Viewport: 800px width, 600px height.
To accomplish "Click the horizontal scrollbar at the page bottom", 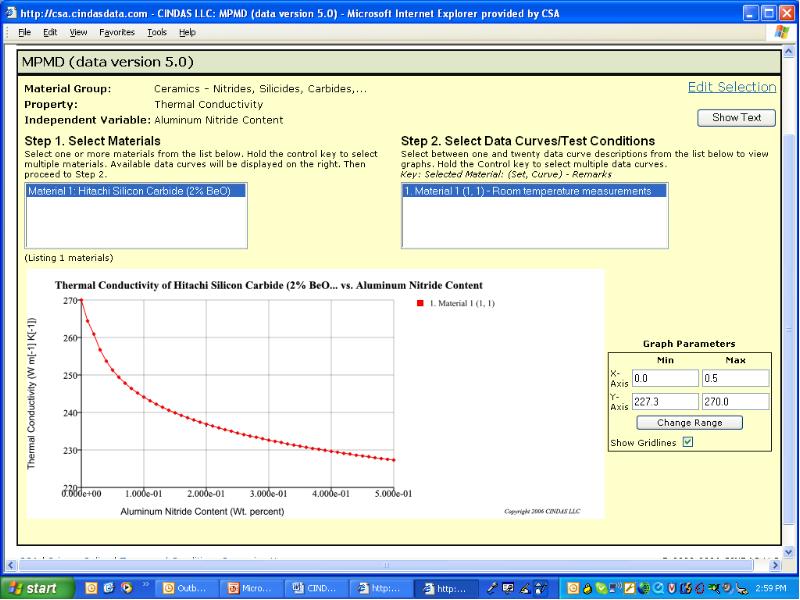I will (385, 565).
